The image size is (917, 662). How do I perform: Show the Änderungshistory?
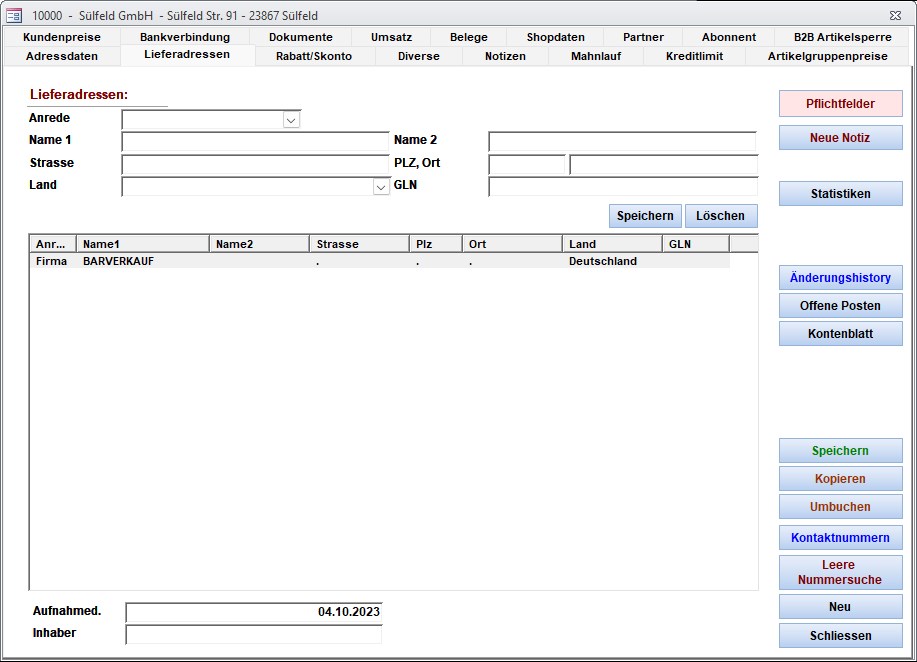pos(840,278)
